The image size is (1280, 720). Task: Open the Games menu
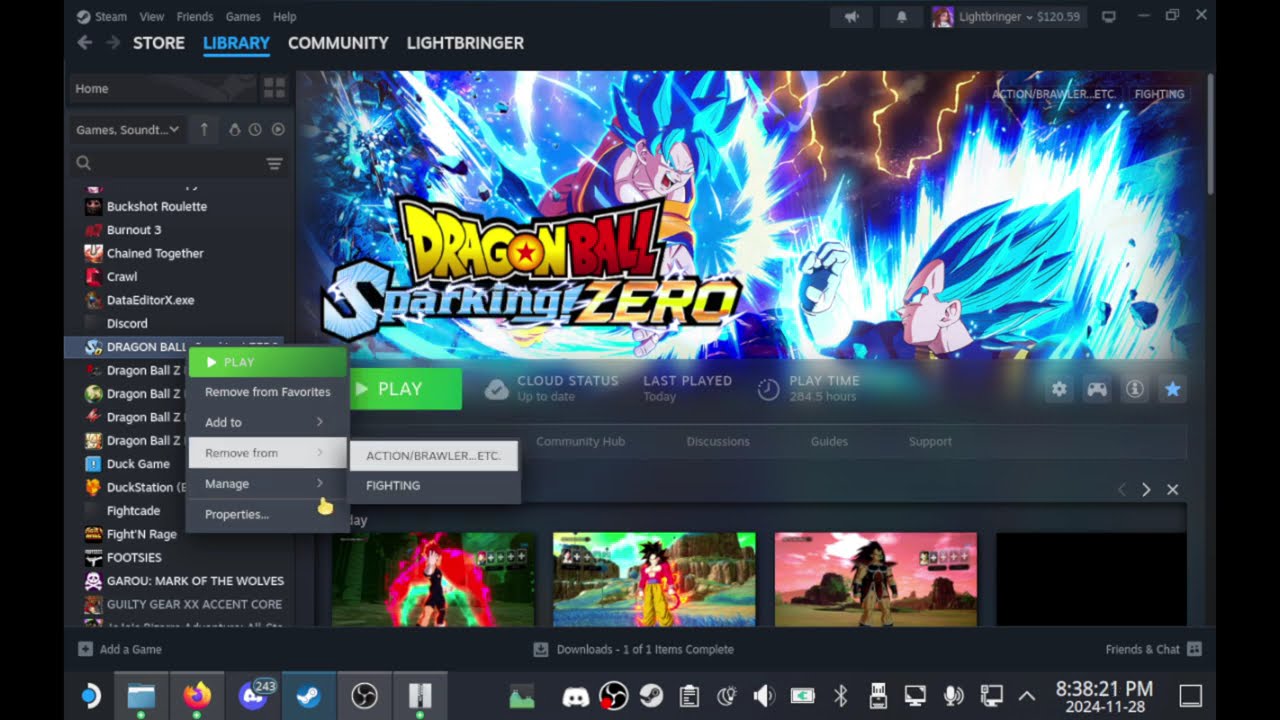[x=243, y=17]
